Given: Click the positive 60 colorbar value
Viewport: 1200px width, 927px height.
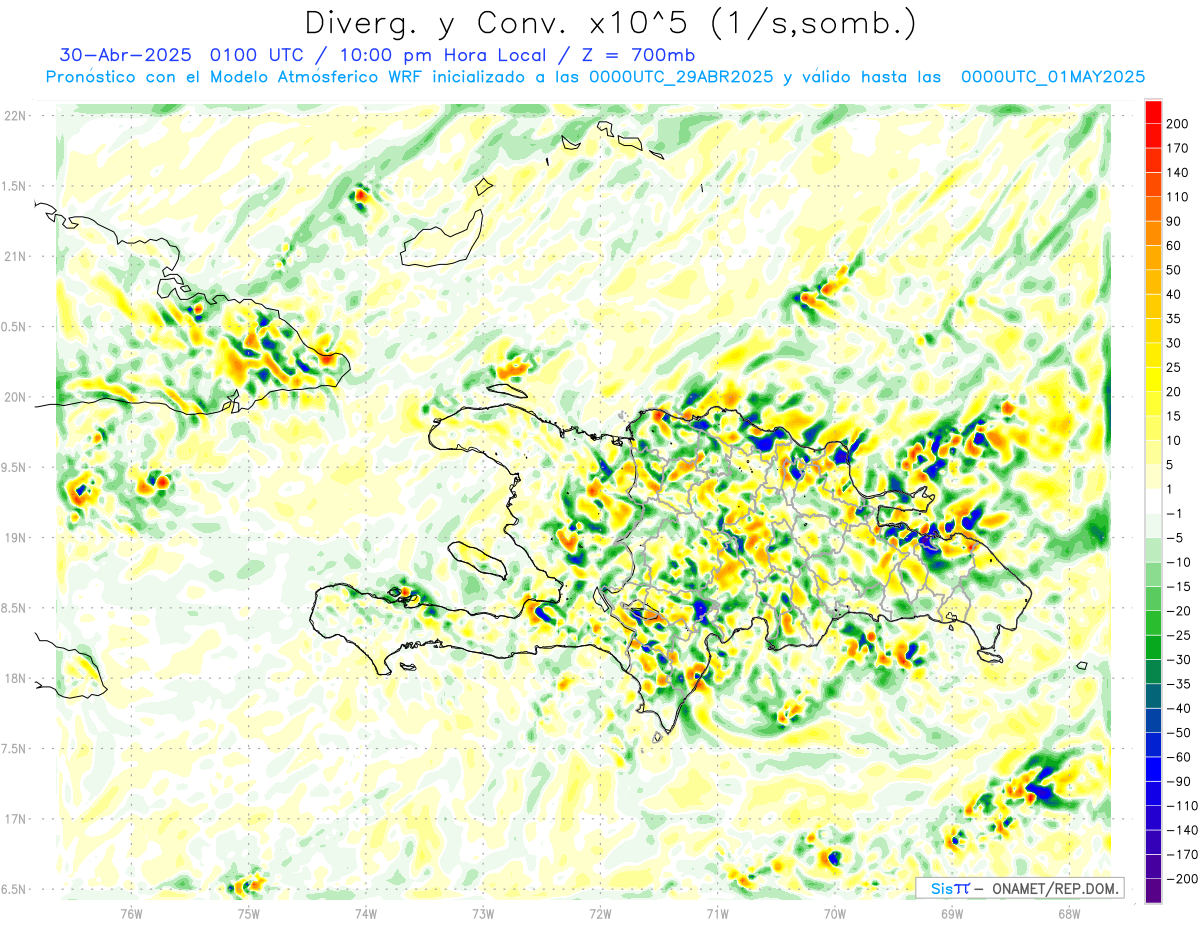Looking at the screenshot, I should click(1174, 246).
